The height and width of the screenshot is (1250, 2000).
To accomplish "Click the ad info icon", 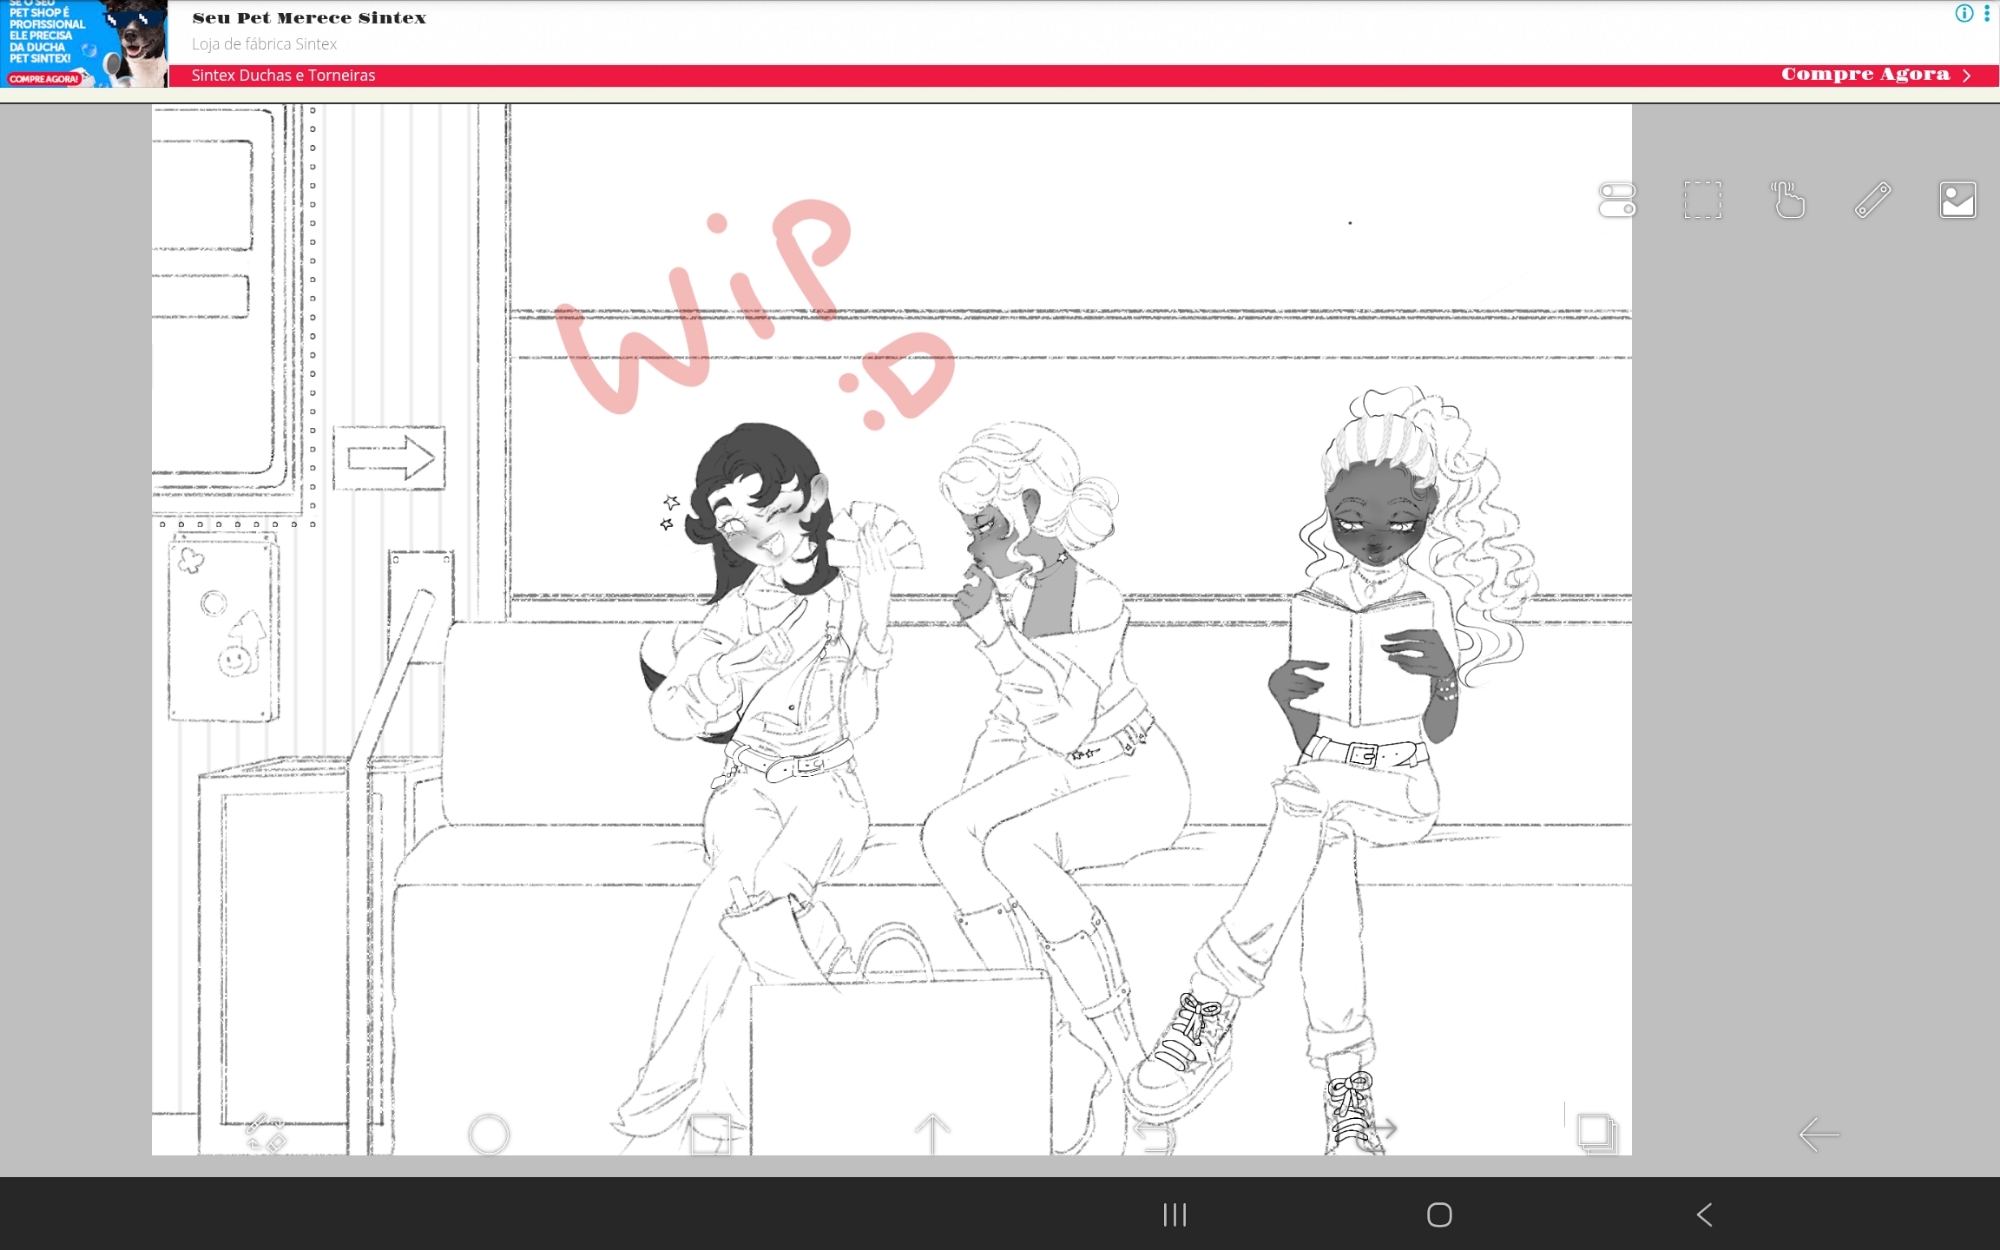I will click(1964, 14).
